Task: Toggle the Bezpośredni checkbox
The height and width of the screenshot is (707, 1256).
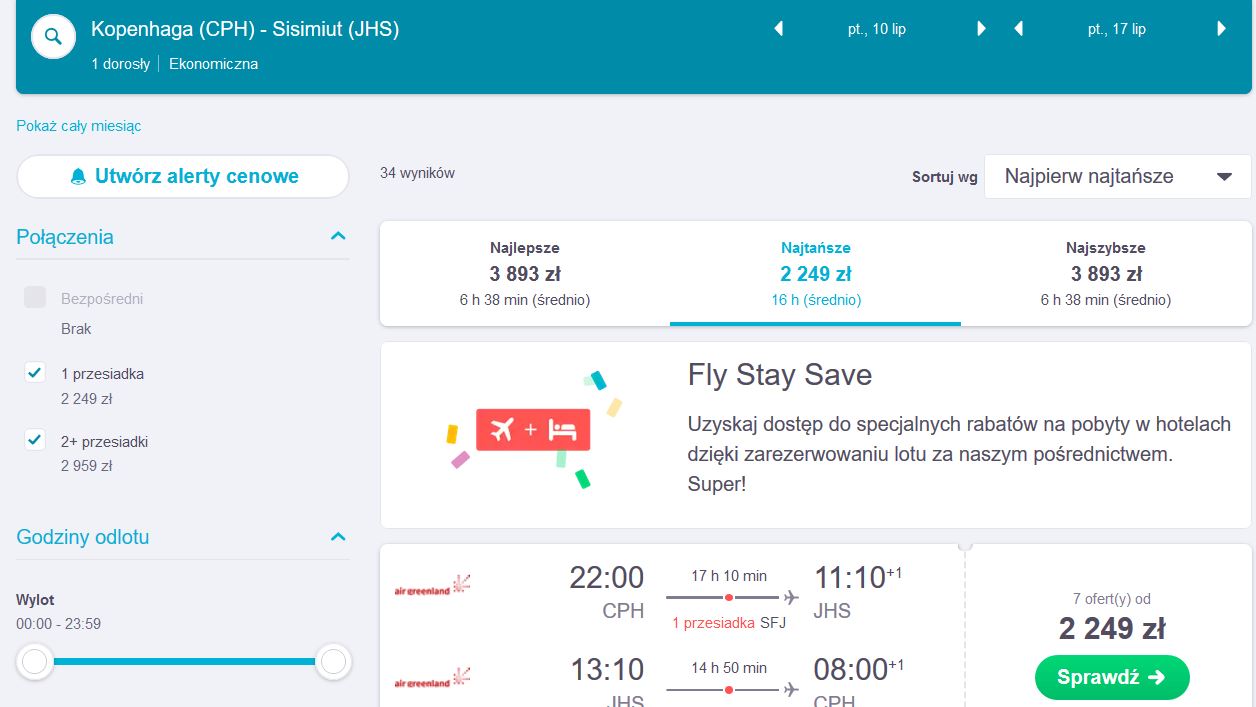Action: tap(35, 297)
